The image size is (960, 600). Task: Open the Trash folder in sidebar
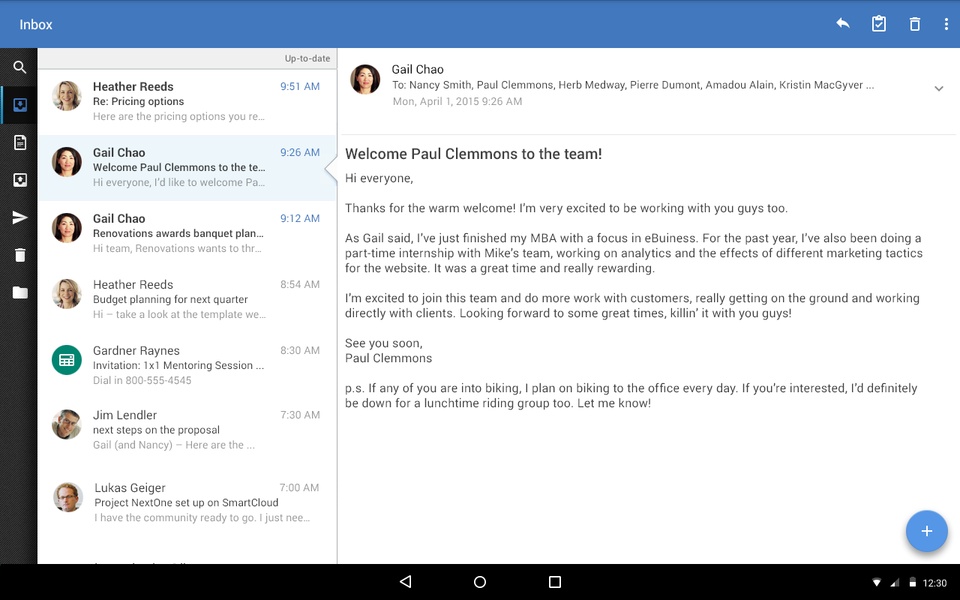(x=20, y=255)
